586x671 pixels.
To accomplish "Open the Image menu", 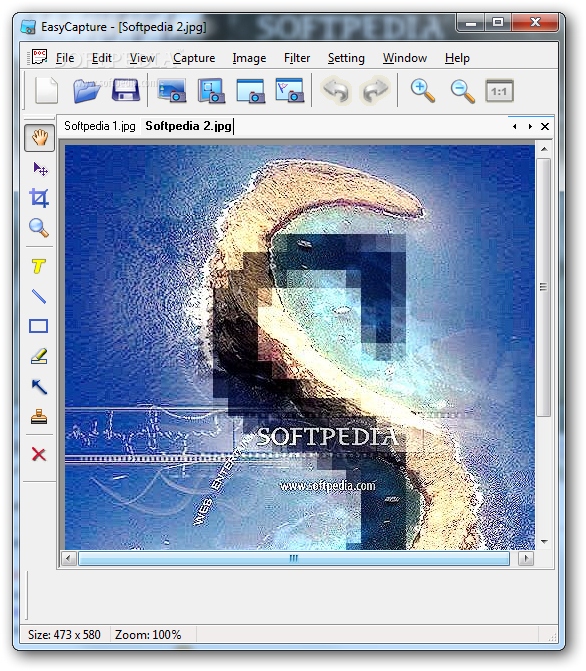I will point(249,58).
